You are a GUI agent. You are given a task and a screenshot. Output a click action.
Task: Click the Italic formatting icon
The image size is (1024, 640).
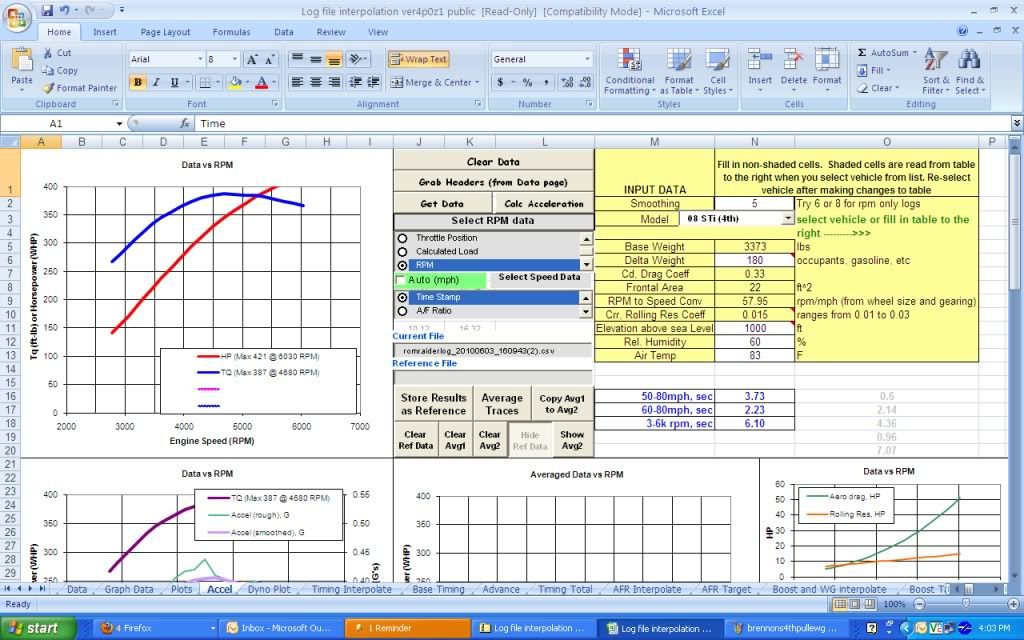point(156,83)
